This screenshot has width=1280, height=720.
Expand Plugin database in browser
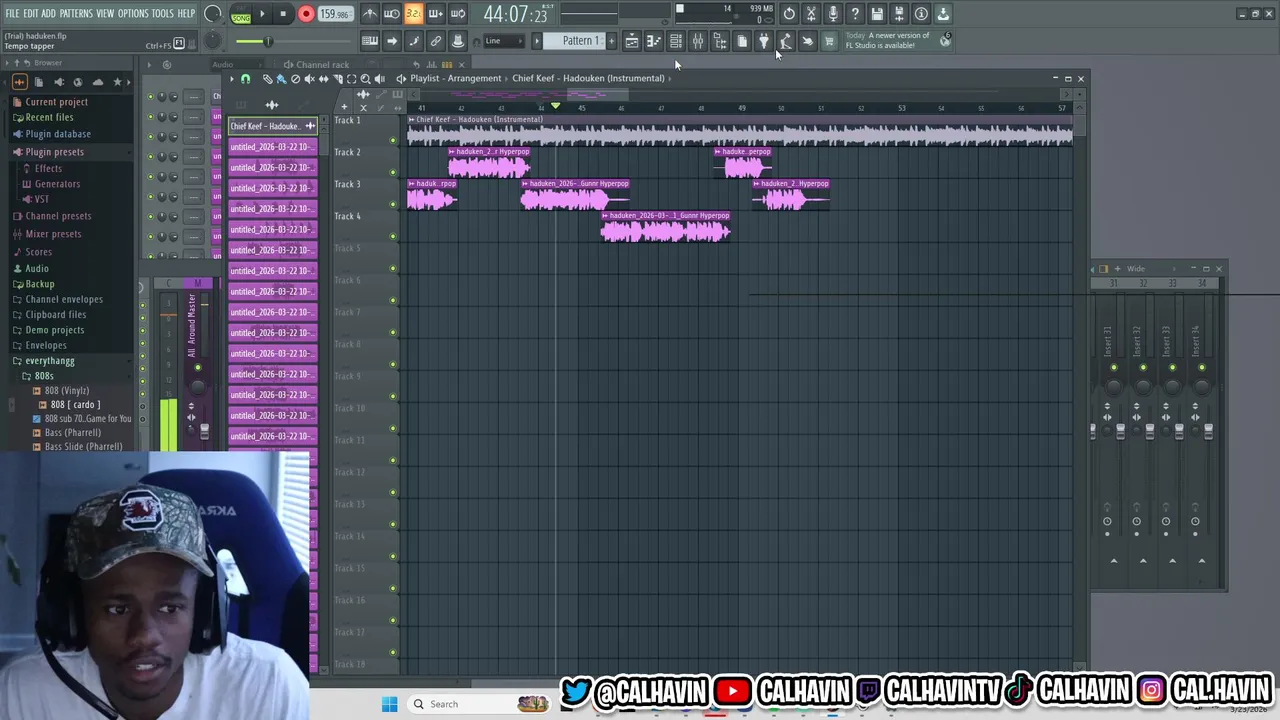pyautogui.click(x=58, y=134)
